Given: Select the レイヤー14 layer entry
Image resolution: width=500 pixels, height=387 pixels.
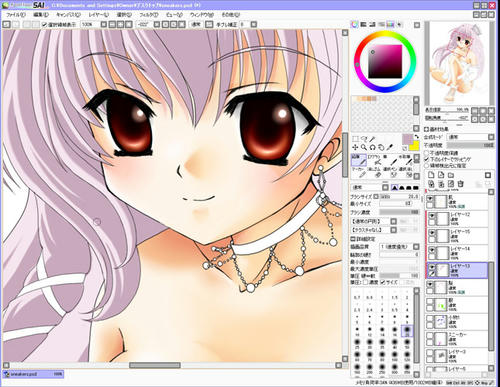Looking at the screenshot, I should click(457, 253).
